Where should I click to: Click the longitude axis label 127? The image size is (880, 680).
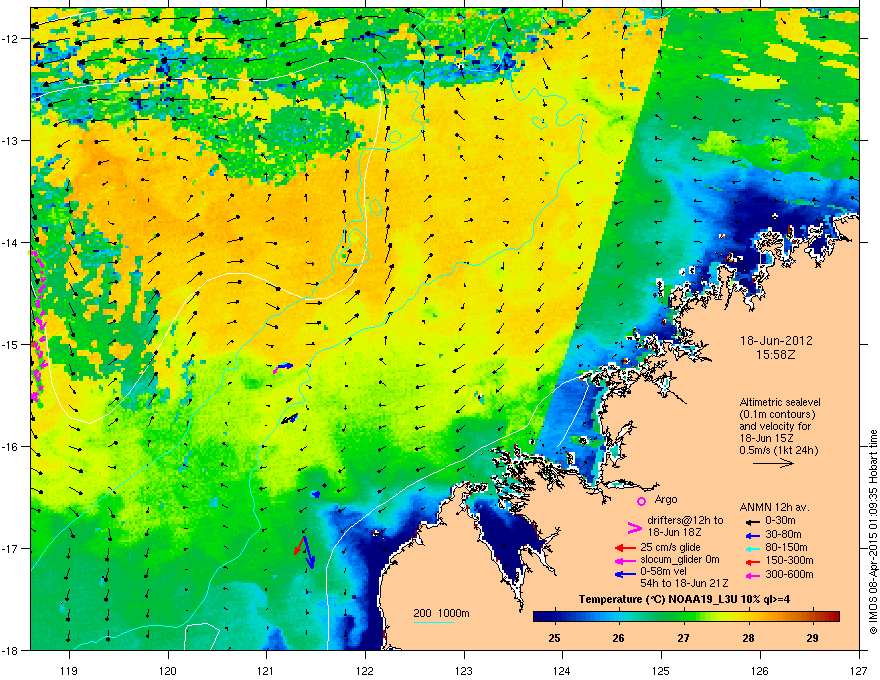(859, 670)
